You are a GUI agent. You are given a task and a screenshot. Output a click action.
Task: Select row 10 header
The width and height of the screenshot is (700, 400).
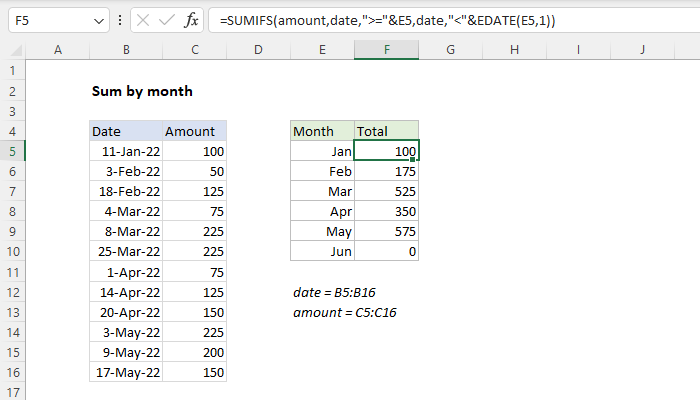tap(12, 251)
